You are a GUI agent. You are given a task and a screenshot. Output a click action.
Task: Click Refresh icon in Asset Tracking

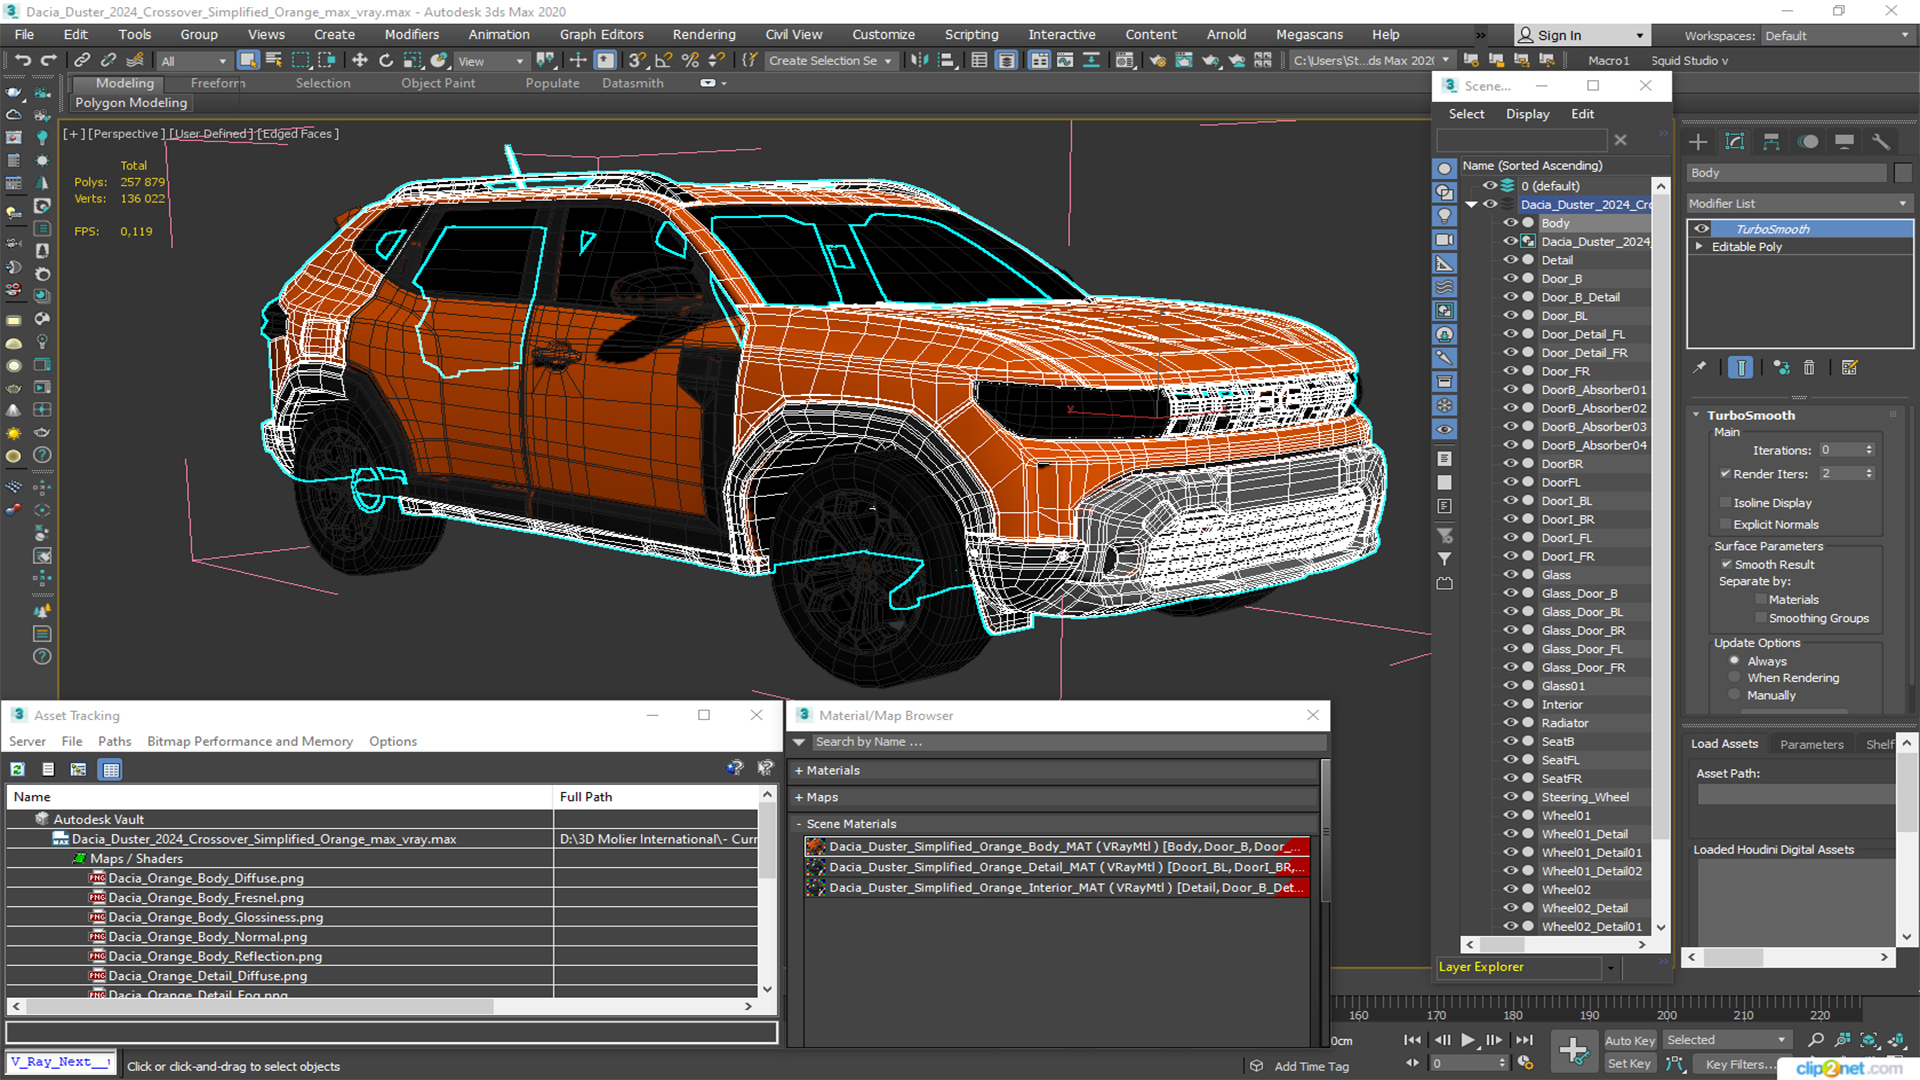click(18, 769)
